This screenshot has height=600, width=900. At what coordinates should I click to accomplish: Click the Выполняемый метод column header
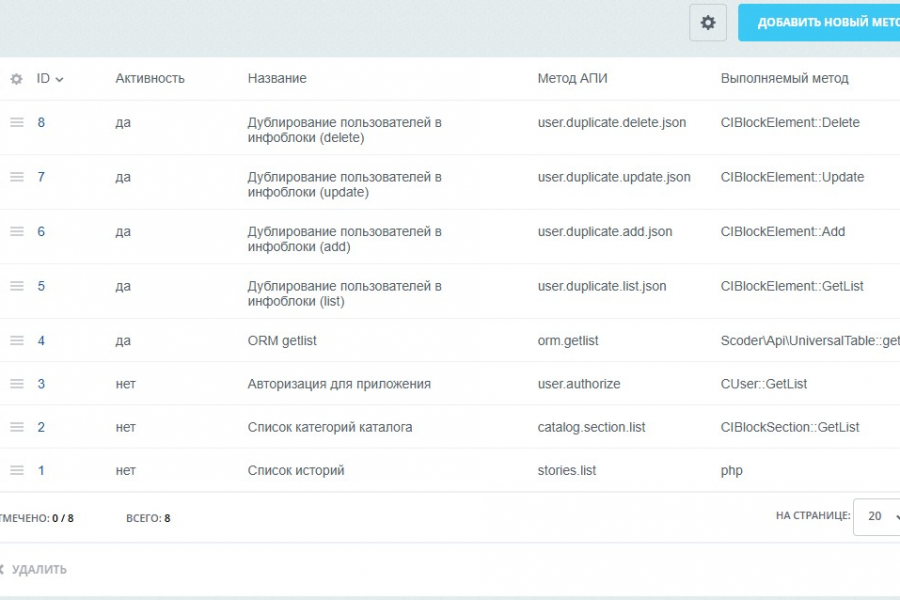(784, 78)
